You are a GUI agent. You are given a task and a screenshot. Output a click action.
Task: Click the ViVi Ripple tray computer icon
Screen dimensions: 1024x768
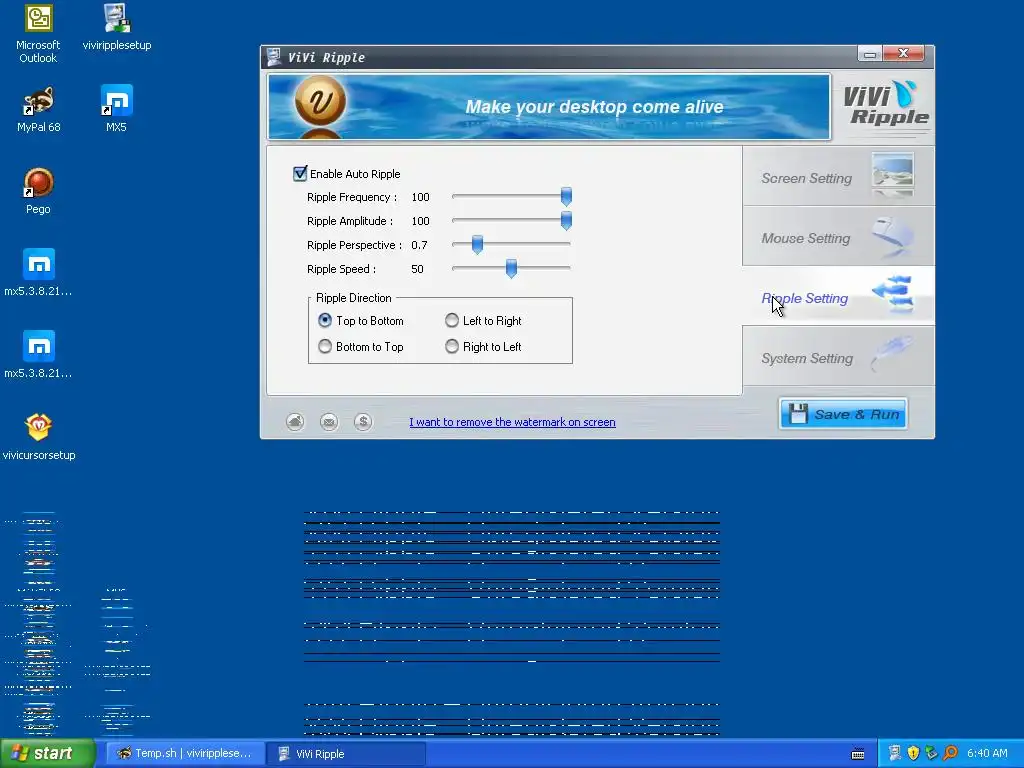(x=895, y=753)
